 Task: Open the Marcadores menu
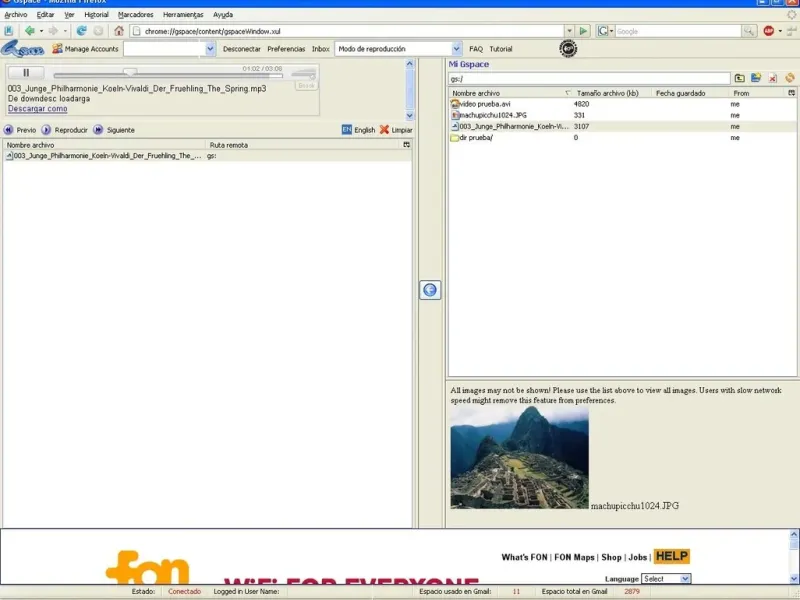point(136,15)
